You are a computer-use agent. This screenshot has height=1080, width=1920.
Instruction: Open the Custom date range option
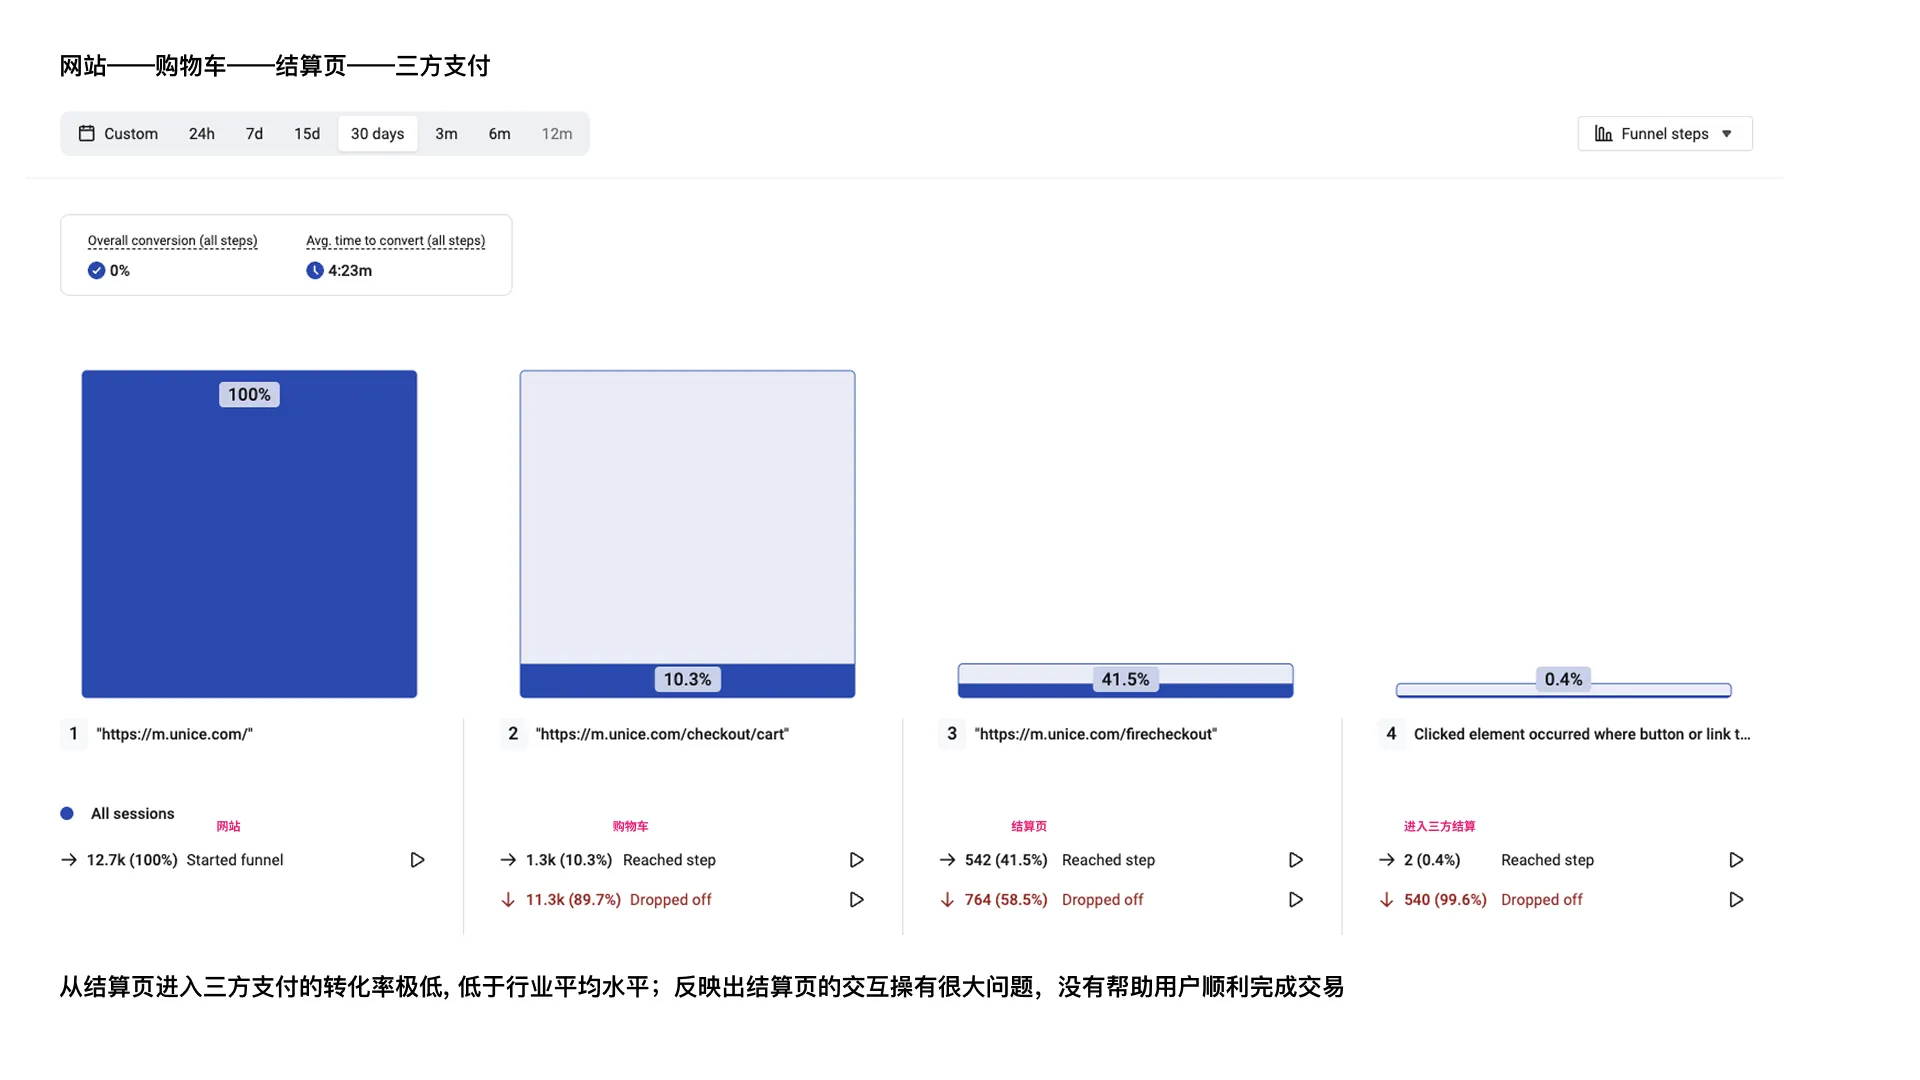tap(119, 134)
